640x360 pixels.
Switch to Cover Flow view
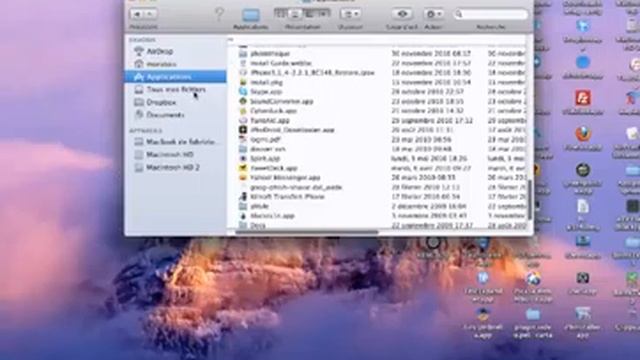[323, 14]
